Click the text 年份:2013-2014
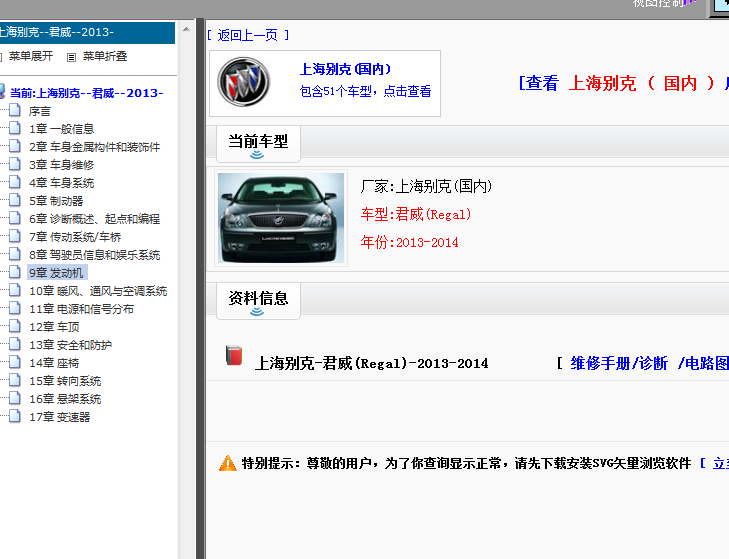Viewport: 729px width, 559px height. coord(409,242)
